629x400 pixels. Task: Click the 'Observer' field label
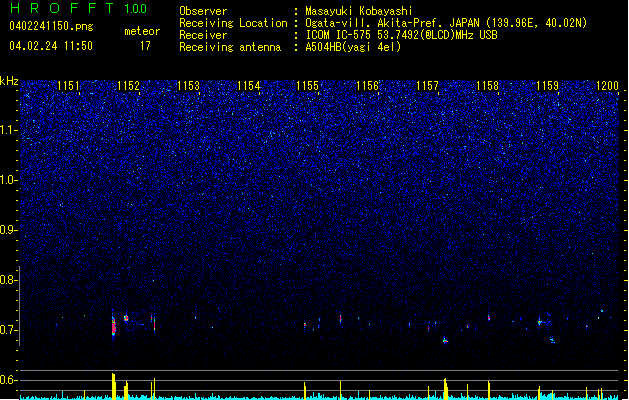point(203,11)
